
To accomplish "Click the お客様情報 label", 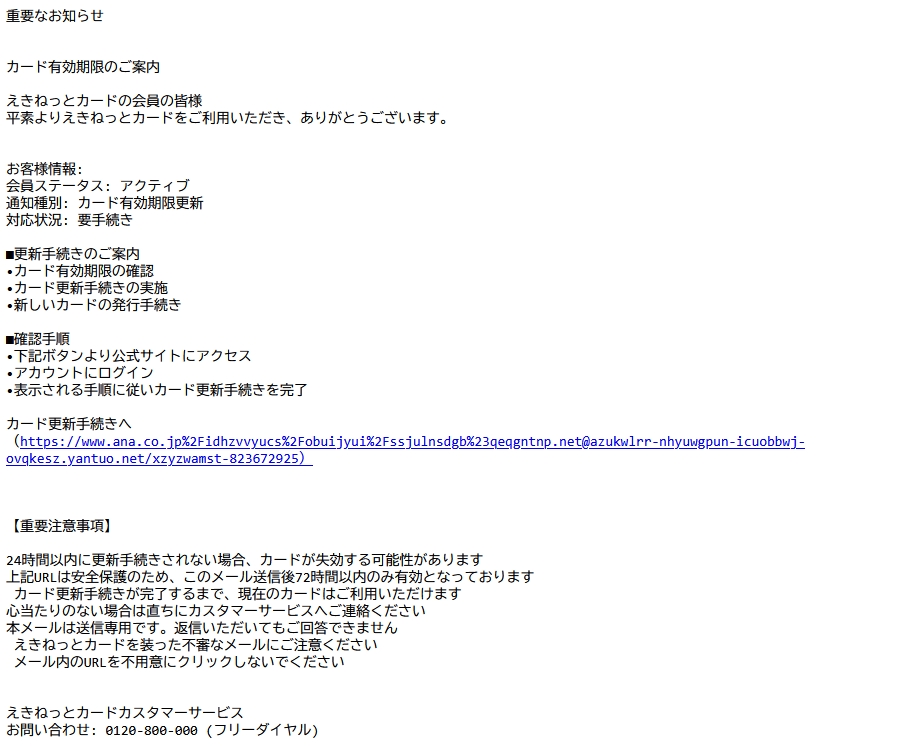I will (44, 169).
